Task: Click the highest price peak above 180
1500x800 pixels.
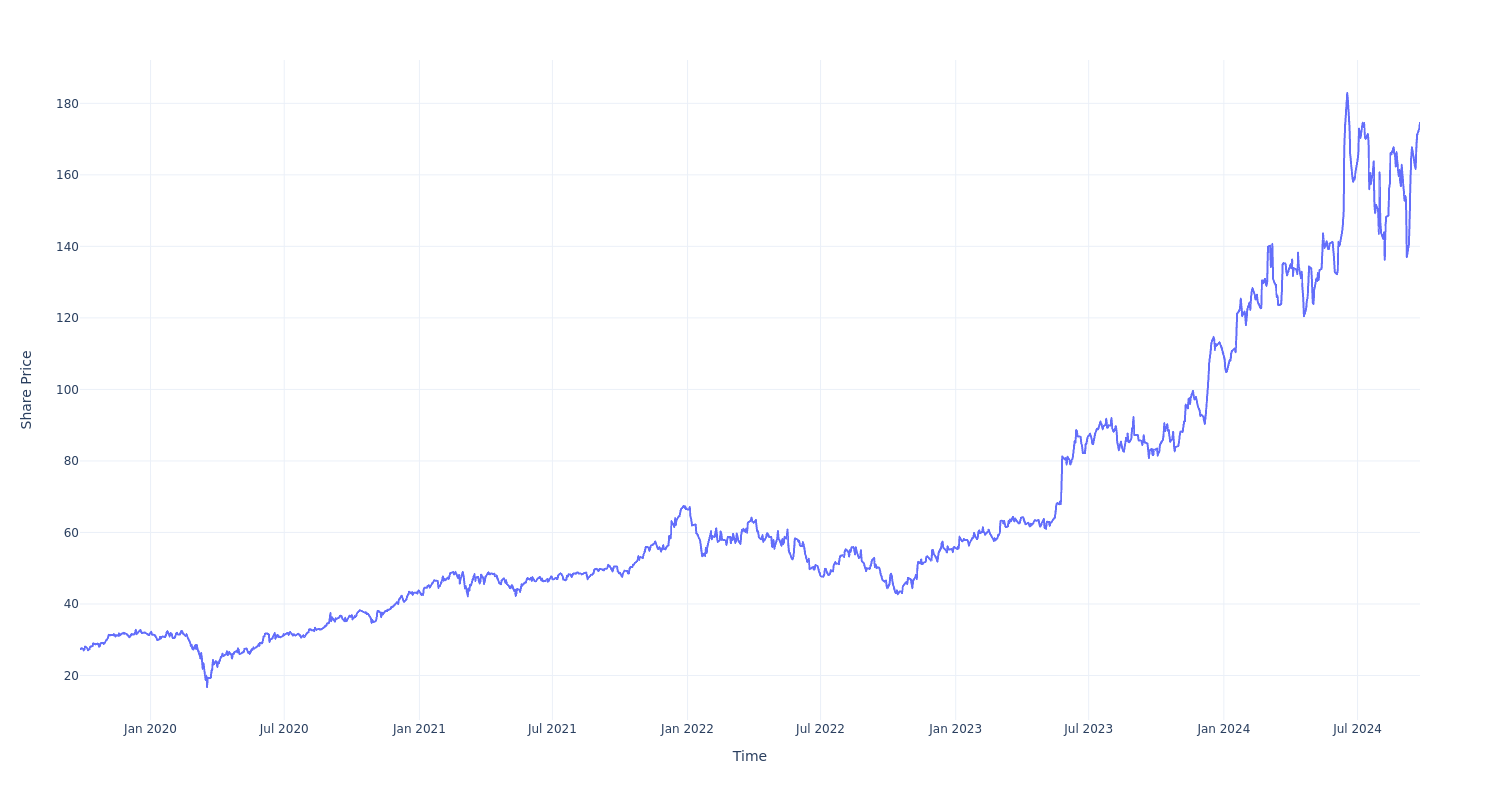Action: coord(1347,93)
